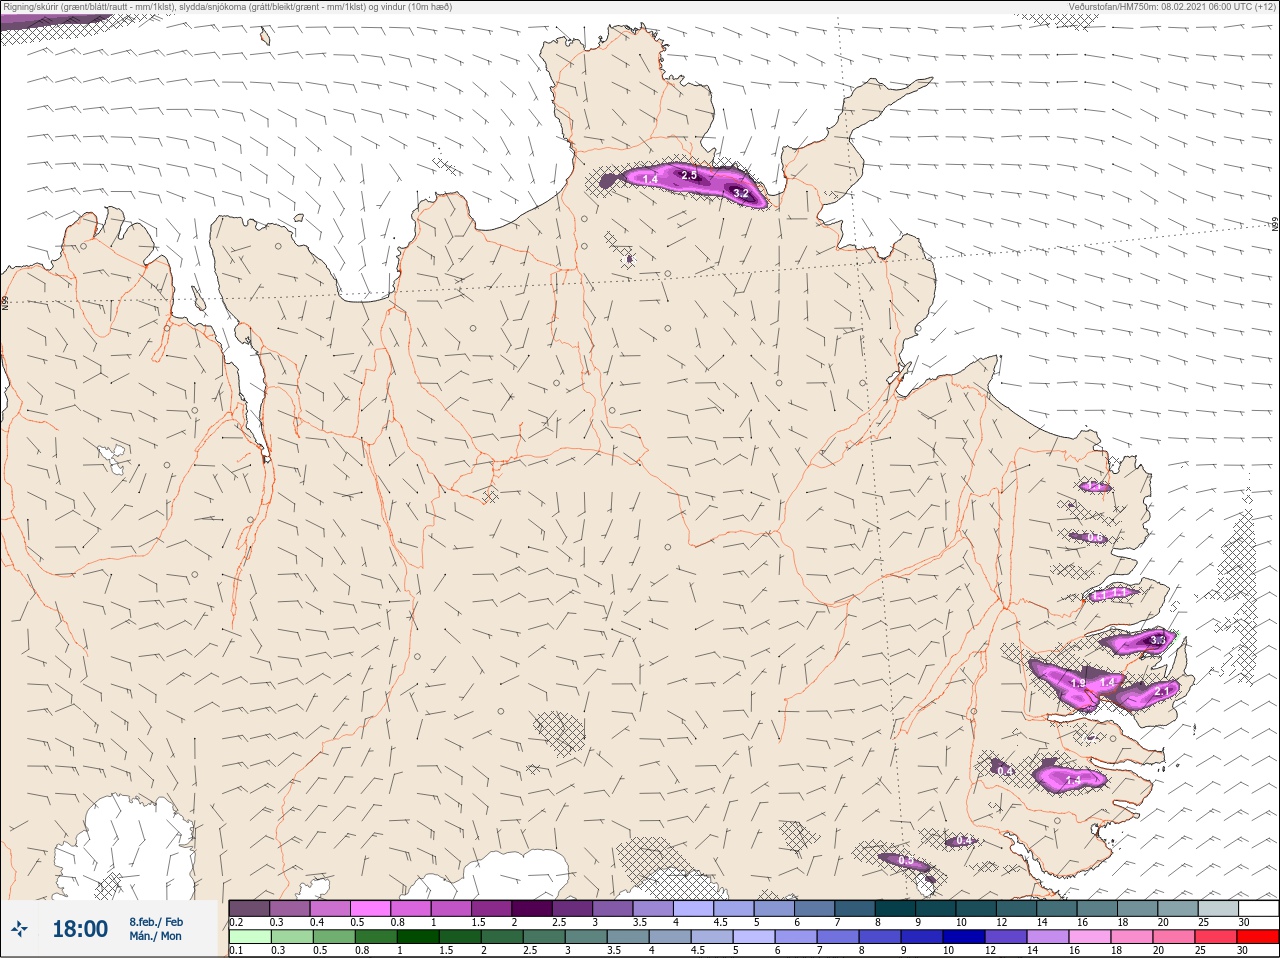Viewport: 1280px width, 958px height.
Task: Click the 3.2 precipitation value on northern coast
Action: (740, 192)
